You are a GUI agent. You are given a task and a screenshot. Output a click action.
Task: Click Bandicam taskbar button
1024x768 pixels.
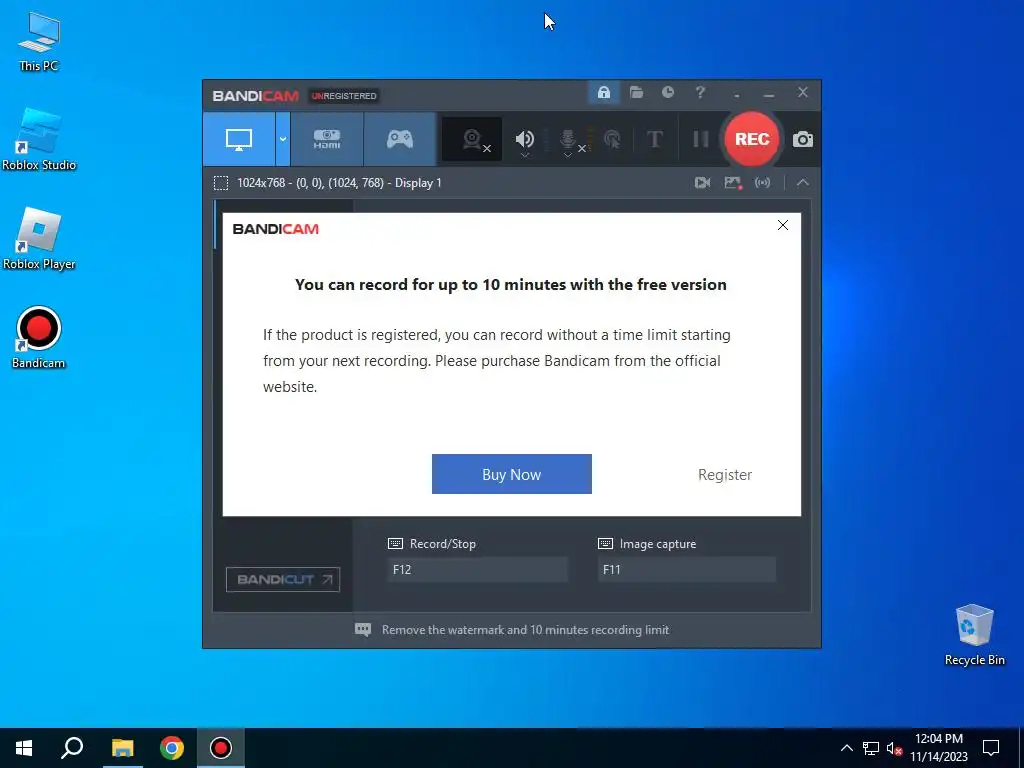[x=221, y=748]
